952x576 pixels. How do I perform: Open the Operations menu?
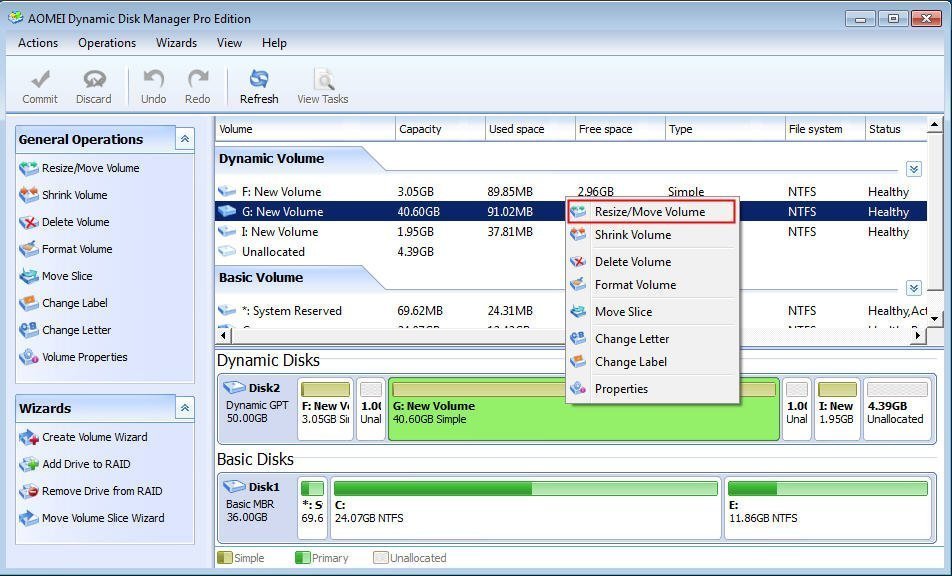[107, 43]
